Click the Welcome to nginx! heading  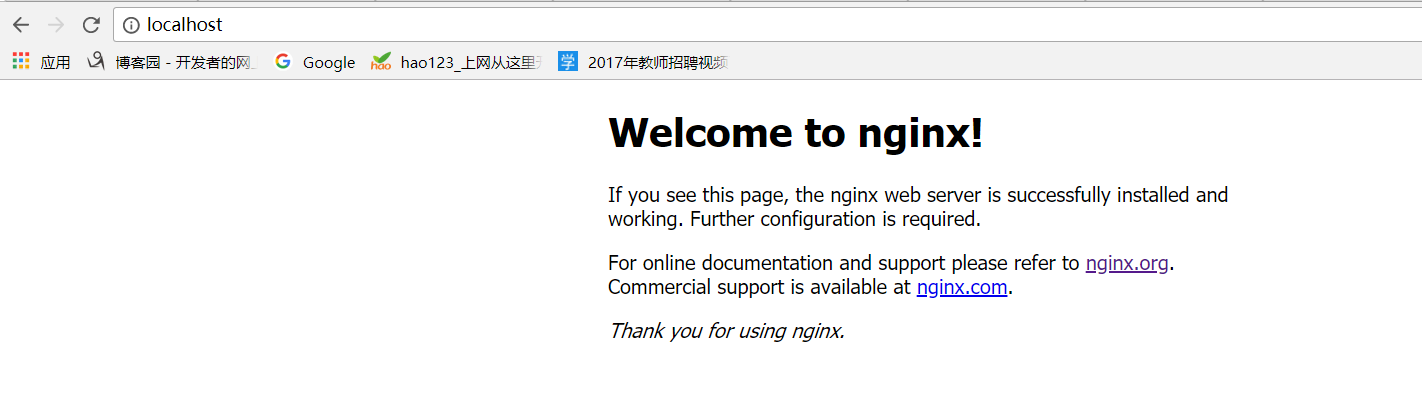click(x=796, y=132)
